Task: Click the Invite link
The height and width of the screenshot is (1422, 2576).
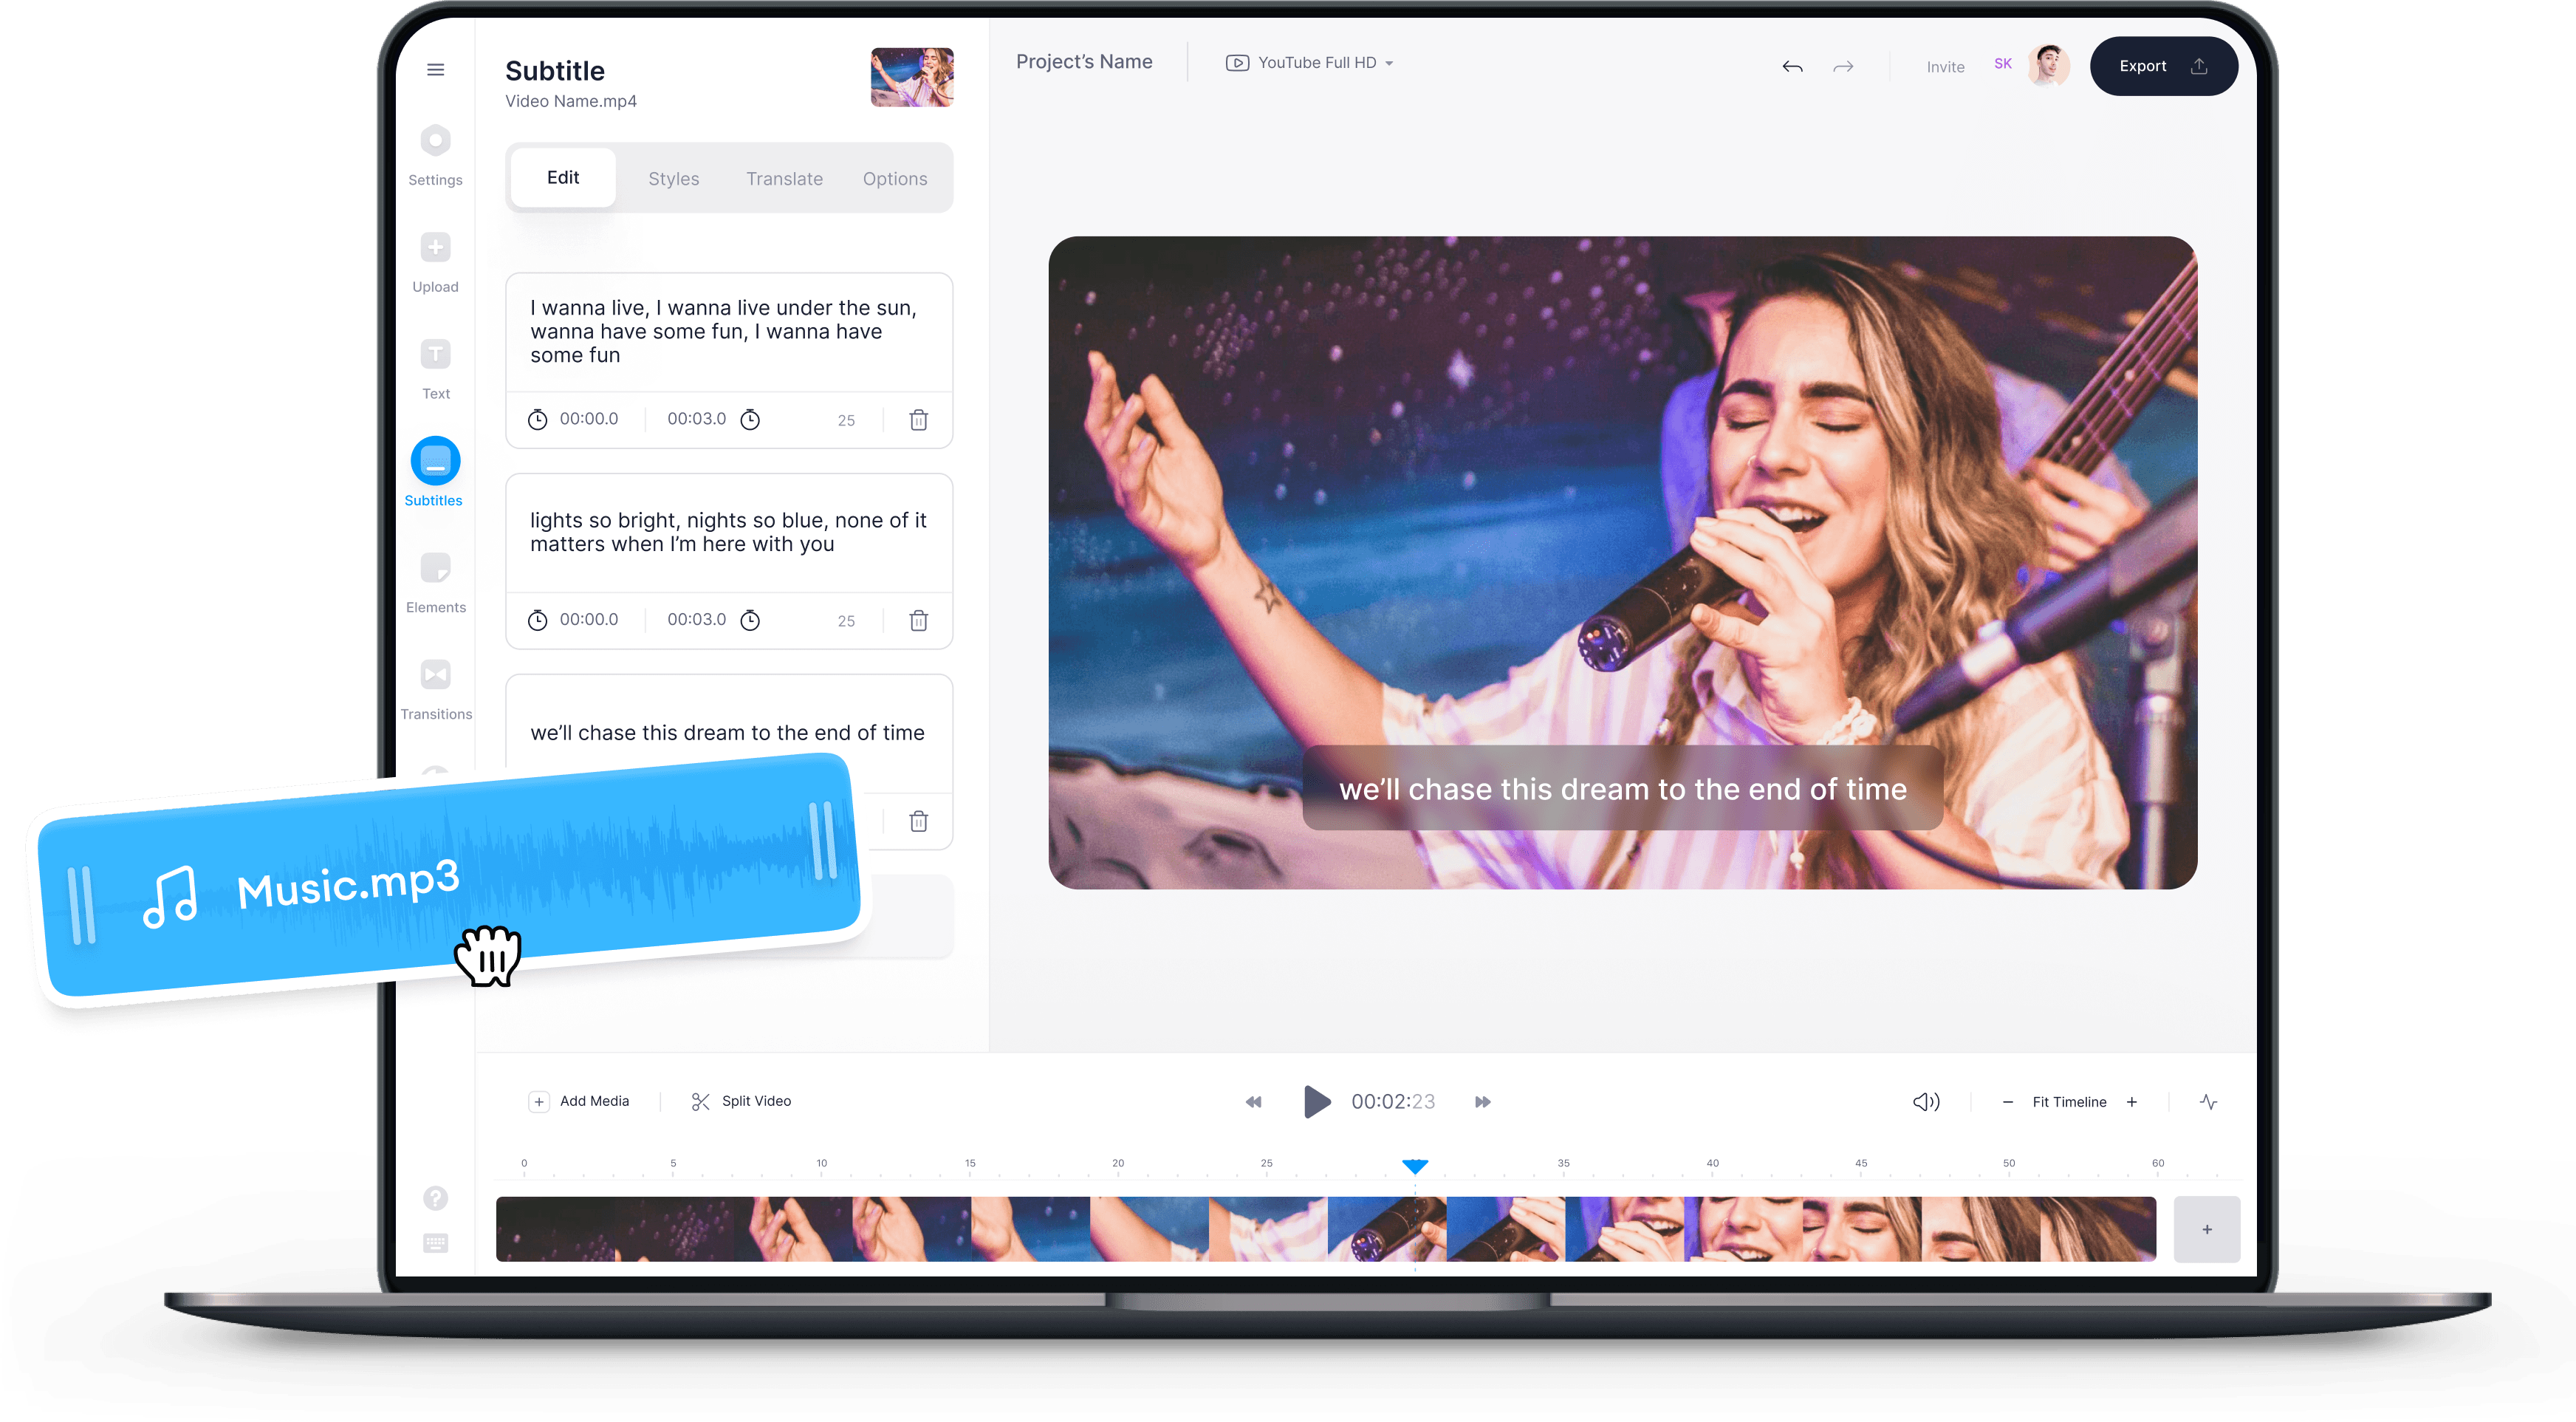Action: tap(1945, 66)
